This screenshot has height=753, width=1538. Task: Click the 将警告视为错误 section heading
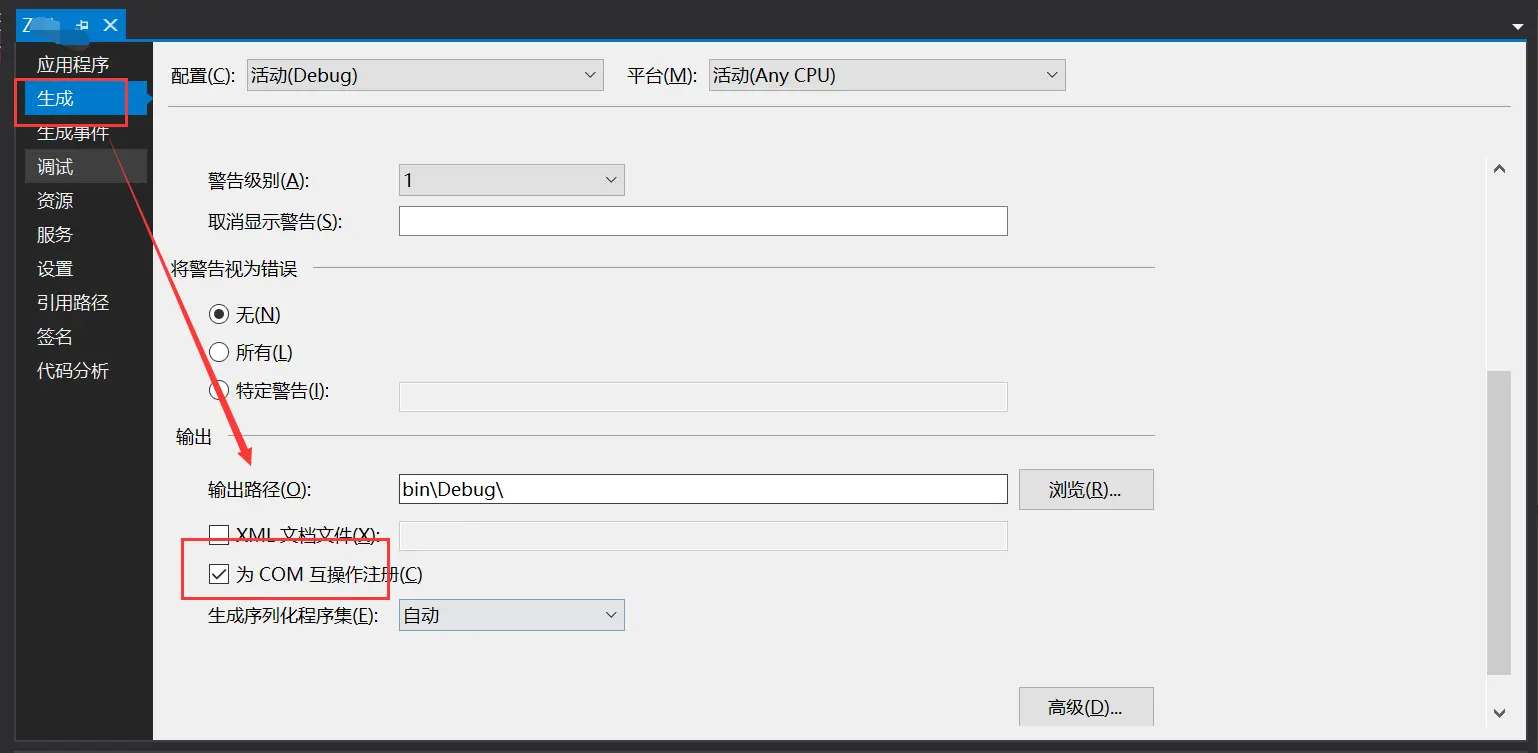click(234, 269)
